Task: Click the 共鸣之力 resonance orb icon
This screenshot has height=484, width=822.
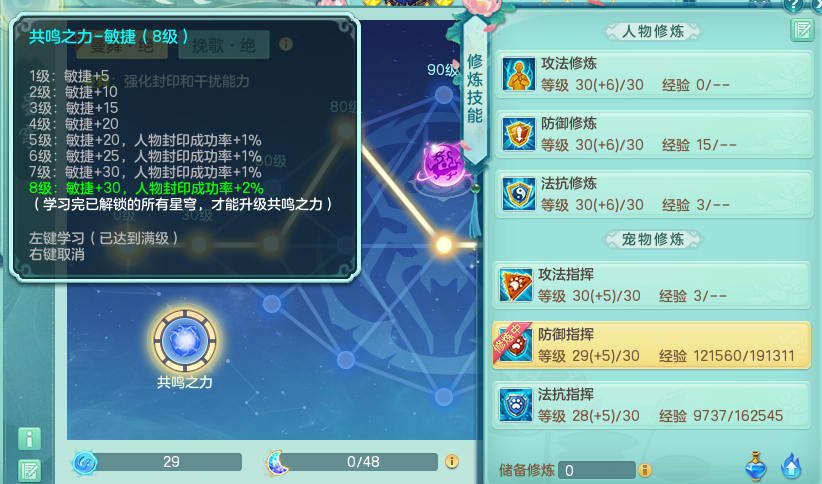Action: (x=185, y=341)
